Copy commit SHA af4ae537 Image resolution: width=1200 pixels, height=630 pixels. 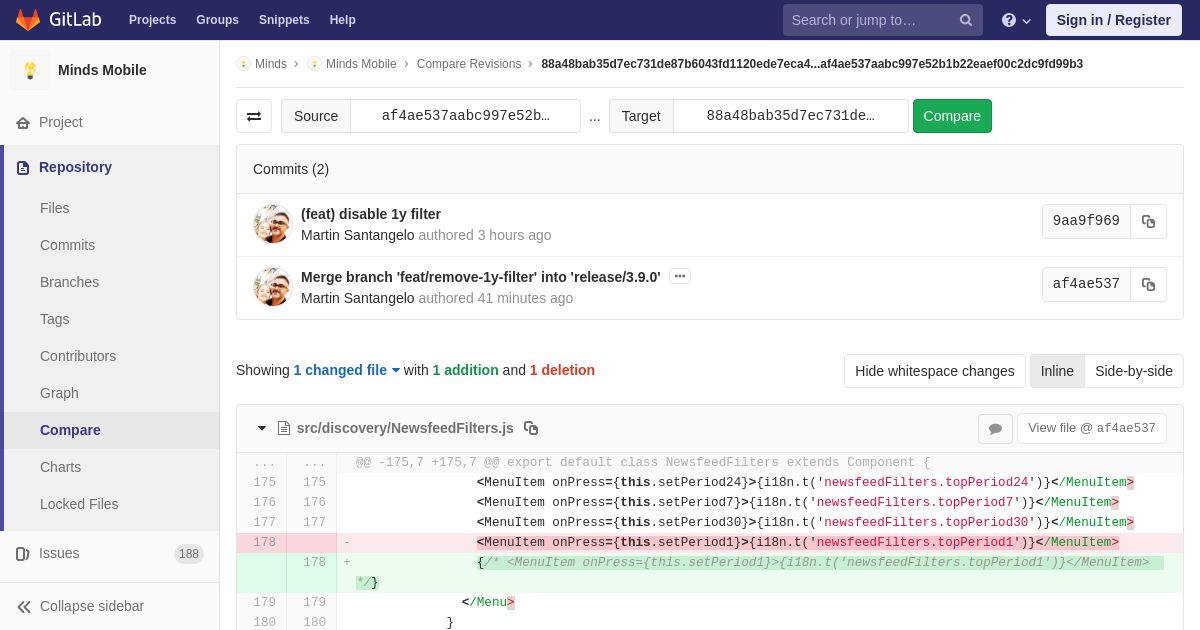coord(1148,285)
